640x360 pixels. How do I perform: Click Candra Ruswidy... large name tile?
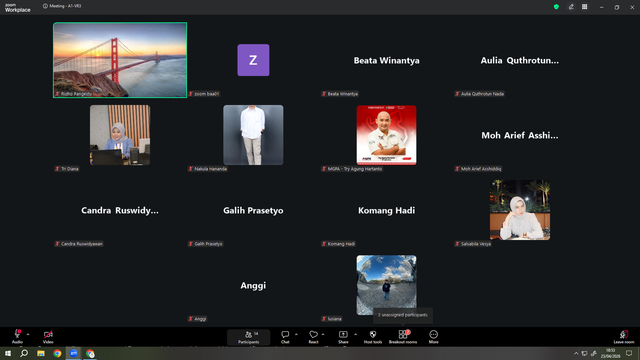click(120, 211)
